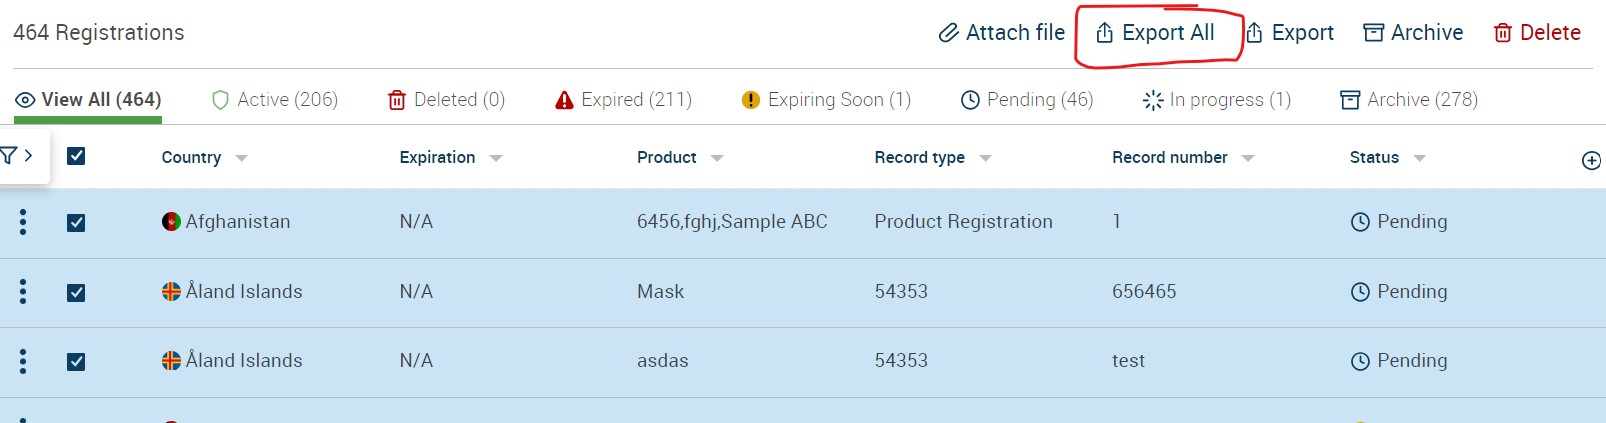Click Åland Islands flag in asdas row

171,361
